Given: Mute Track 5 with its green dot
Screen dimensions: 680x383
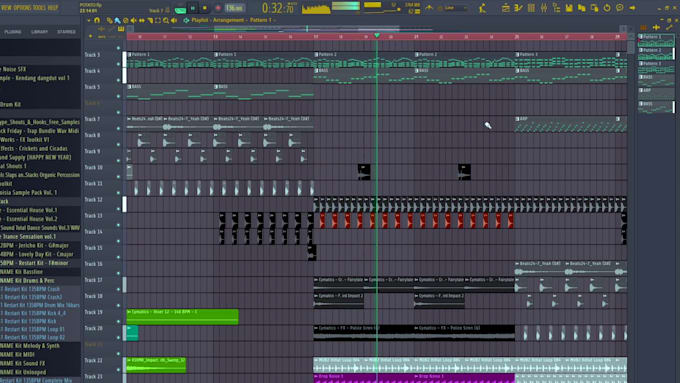Looking at the screenshot, I should [118, 96].
